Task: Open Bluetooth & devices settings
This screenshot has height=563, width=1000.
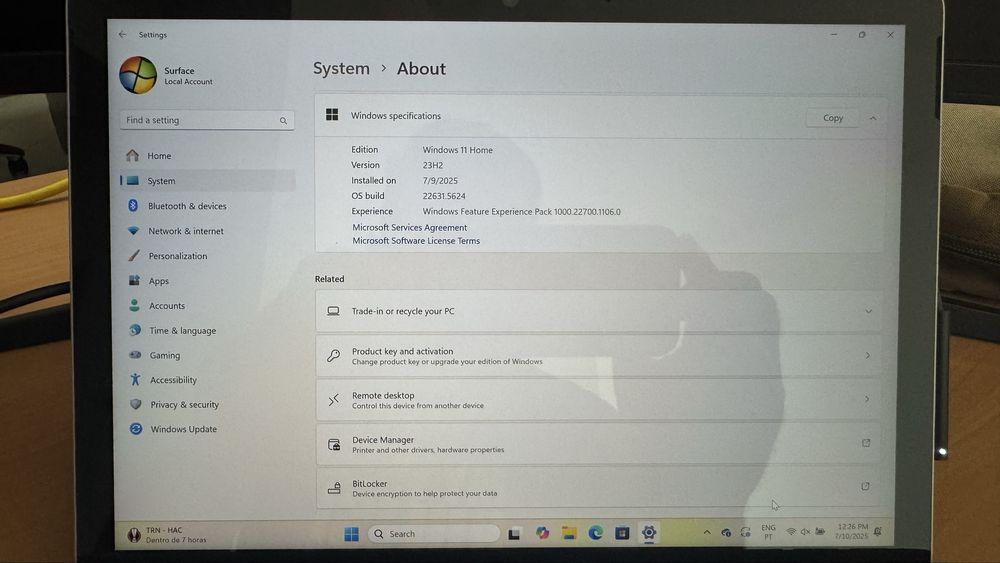Action: (x=207, y=206)
